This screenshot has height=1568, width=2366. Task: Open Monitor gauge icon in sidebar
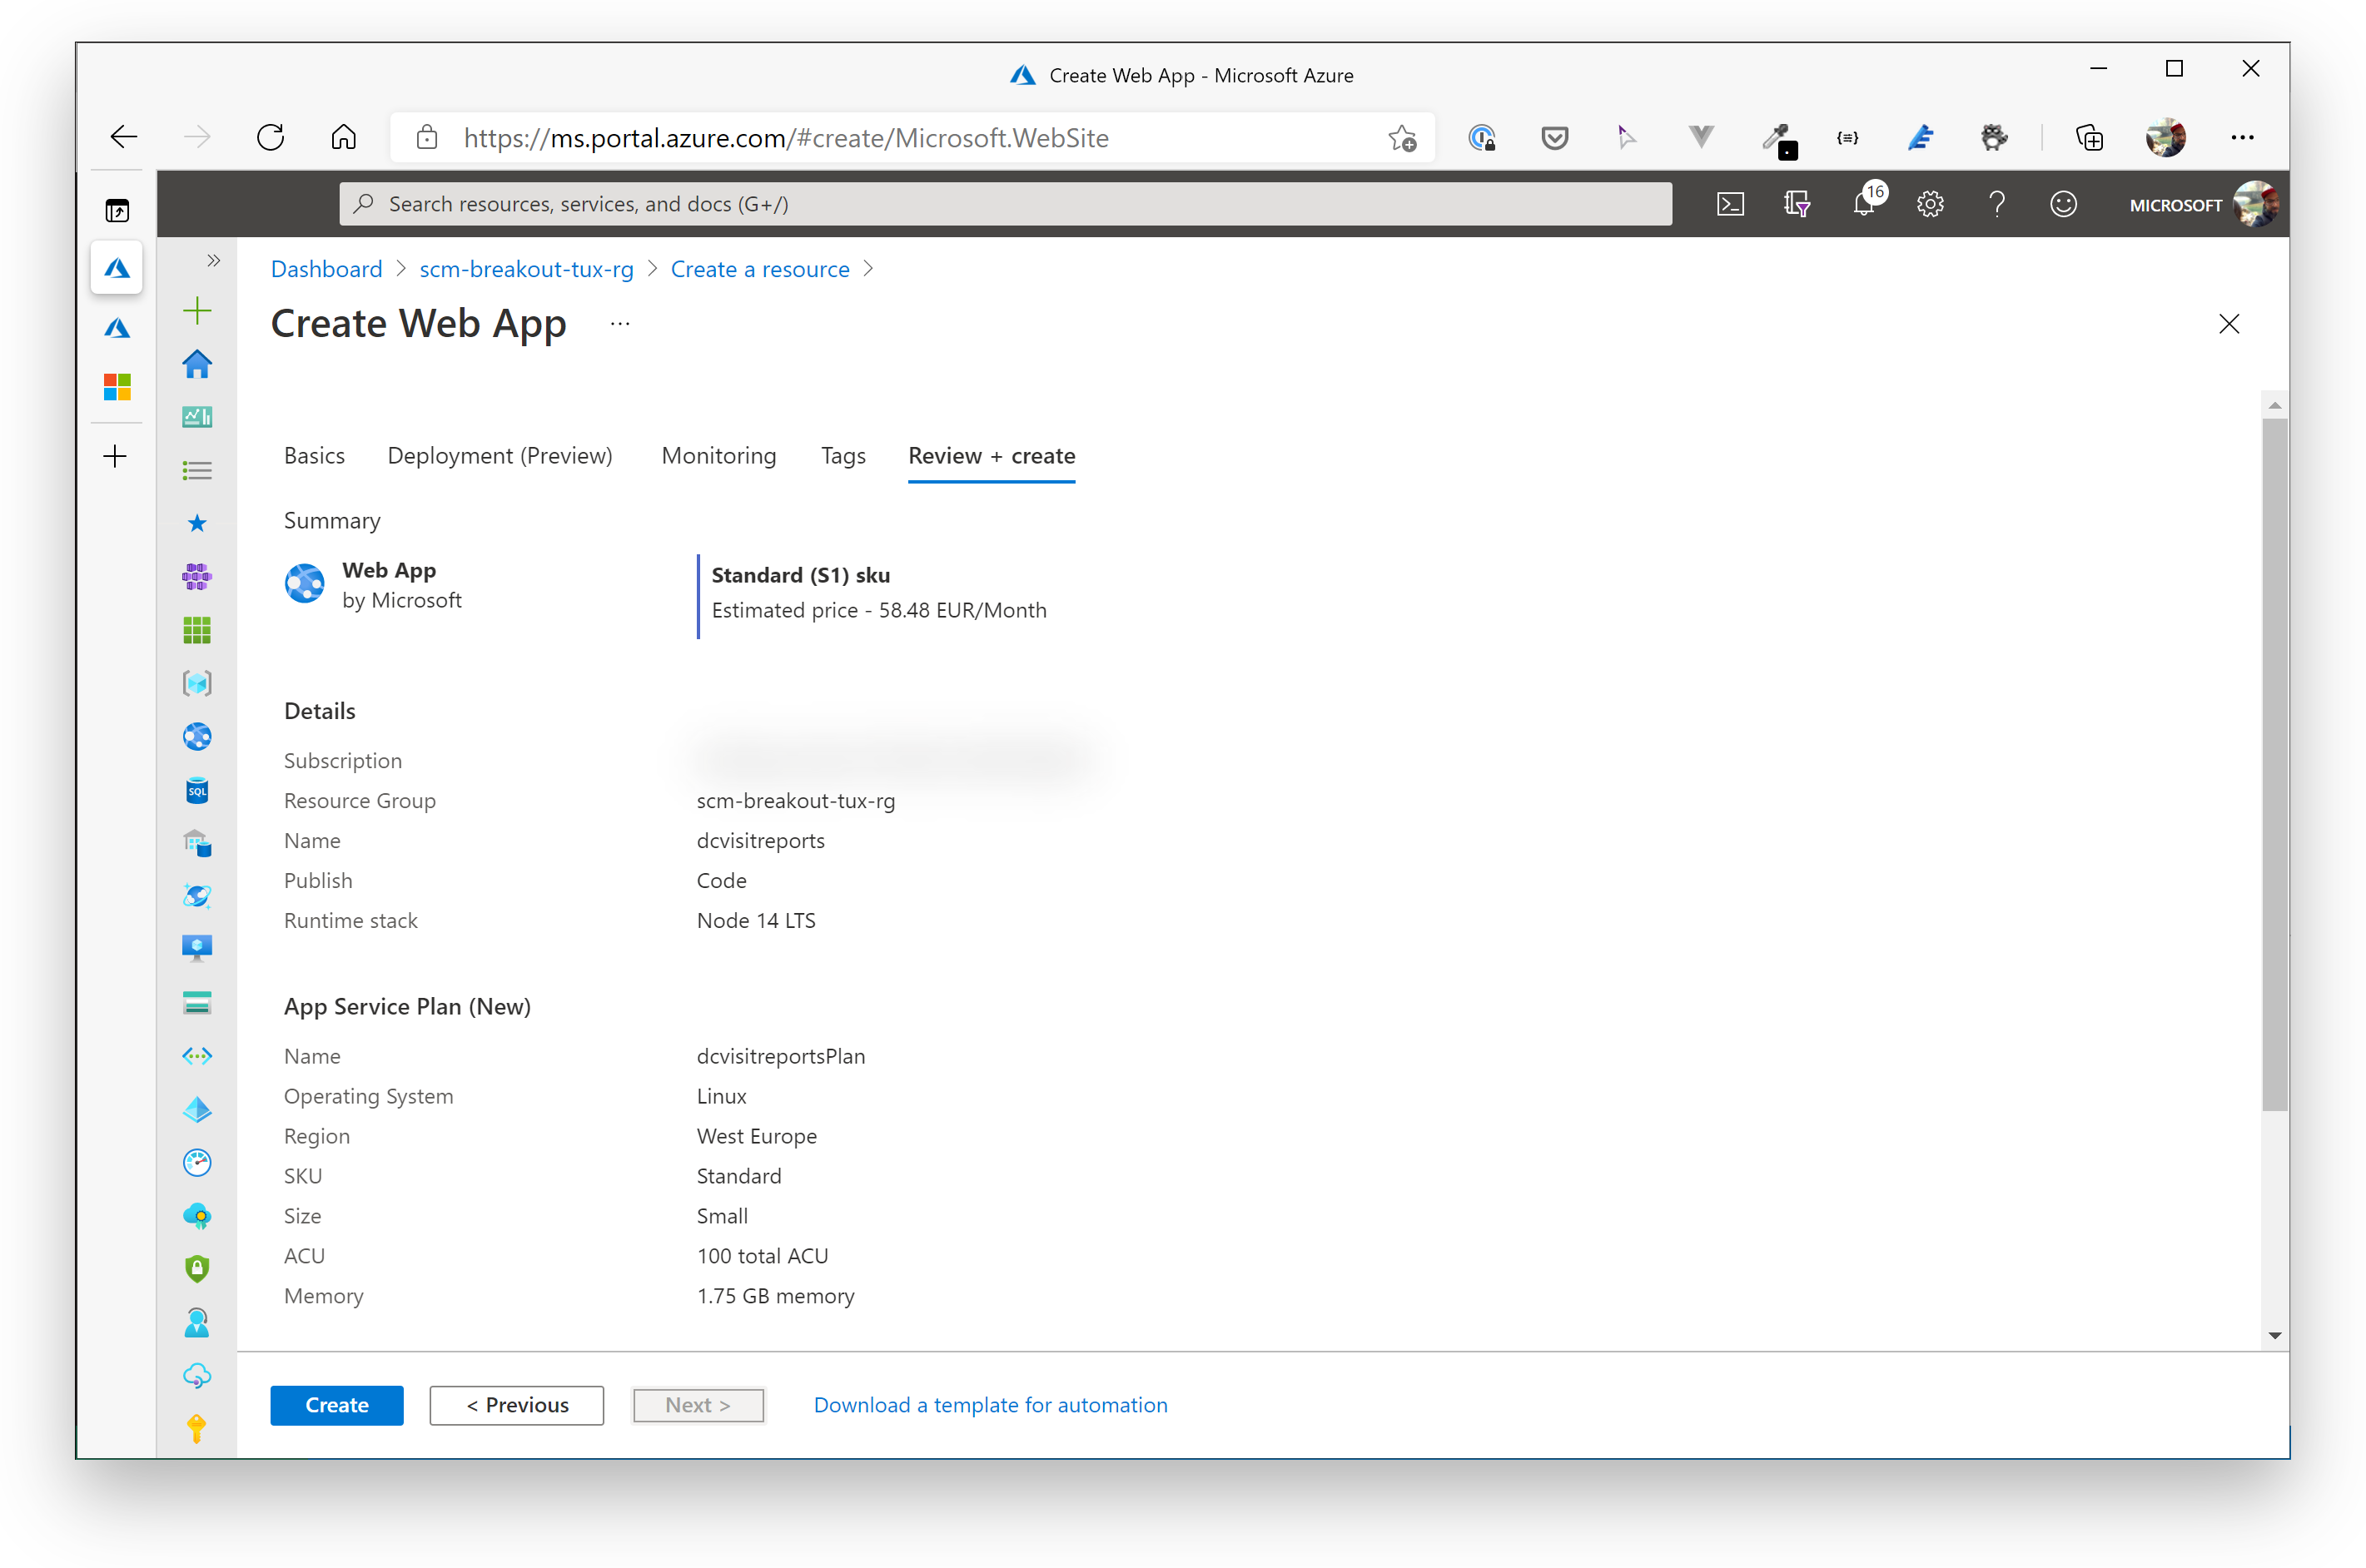197,1162
